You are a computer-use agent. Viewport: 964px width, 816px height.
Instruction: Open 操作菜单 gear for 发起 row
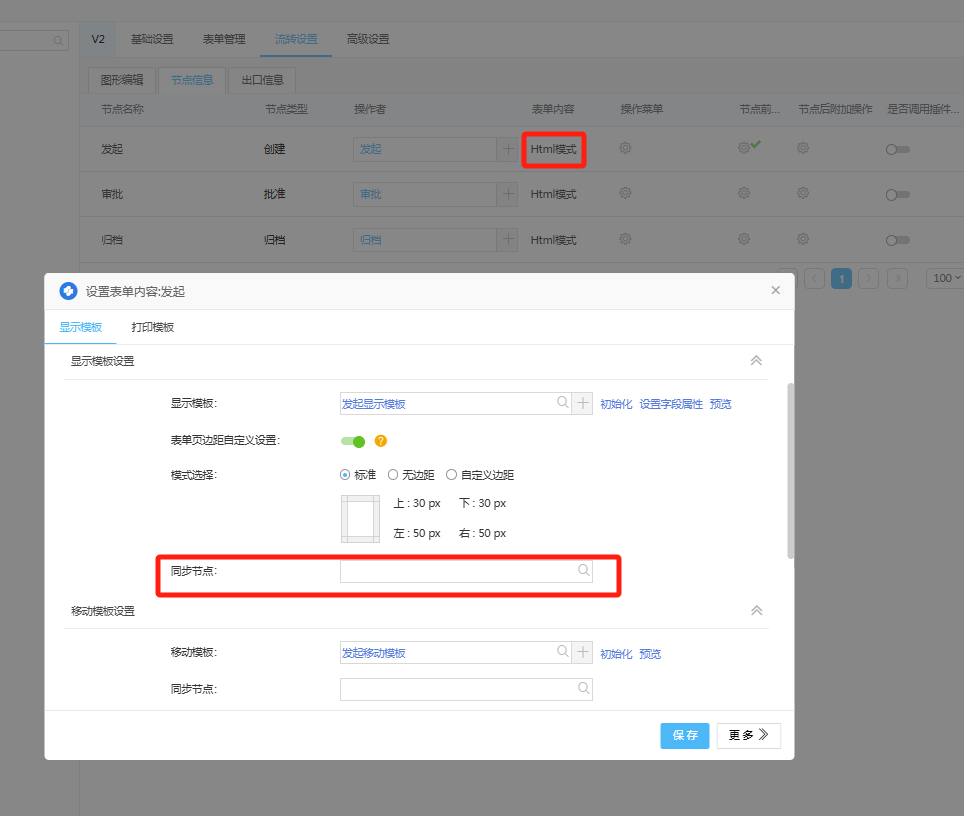(x=625, y=148)
